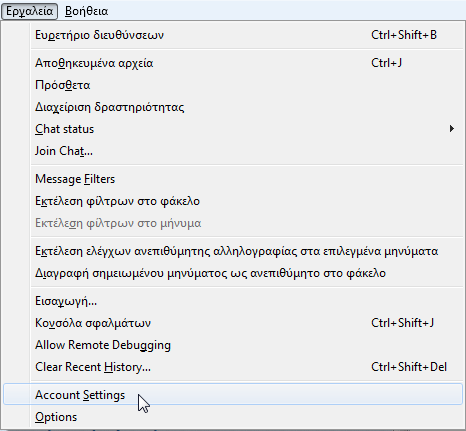Open the Βοήθεια menu

point(86,11)
